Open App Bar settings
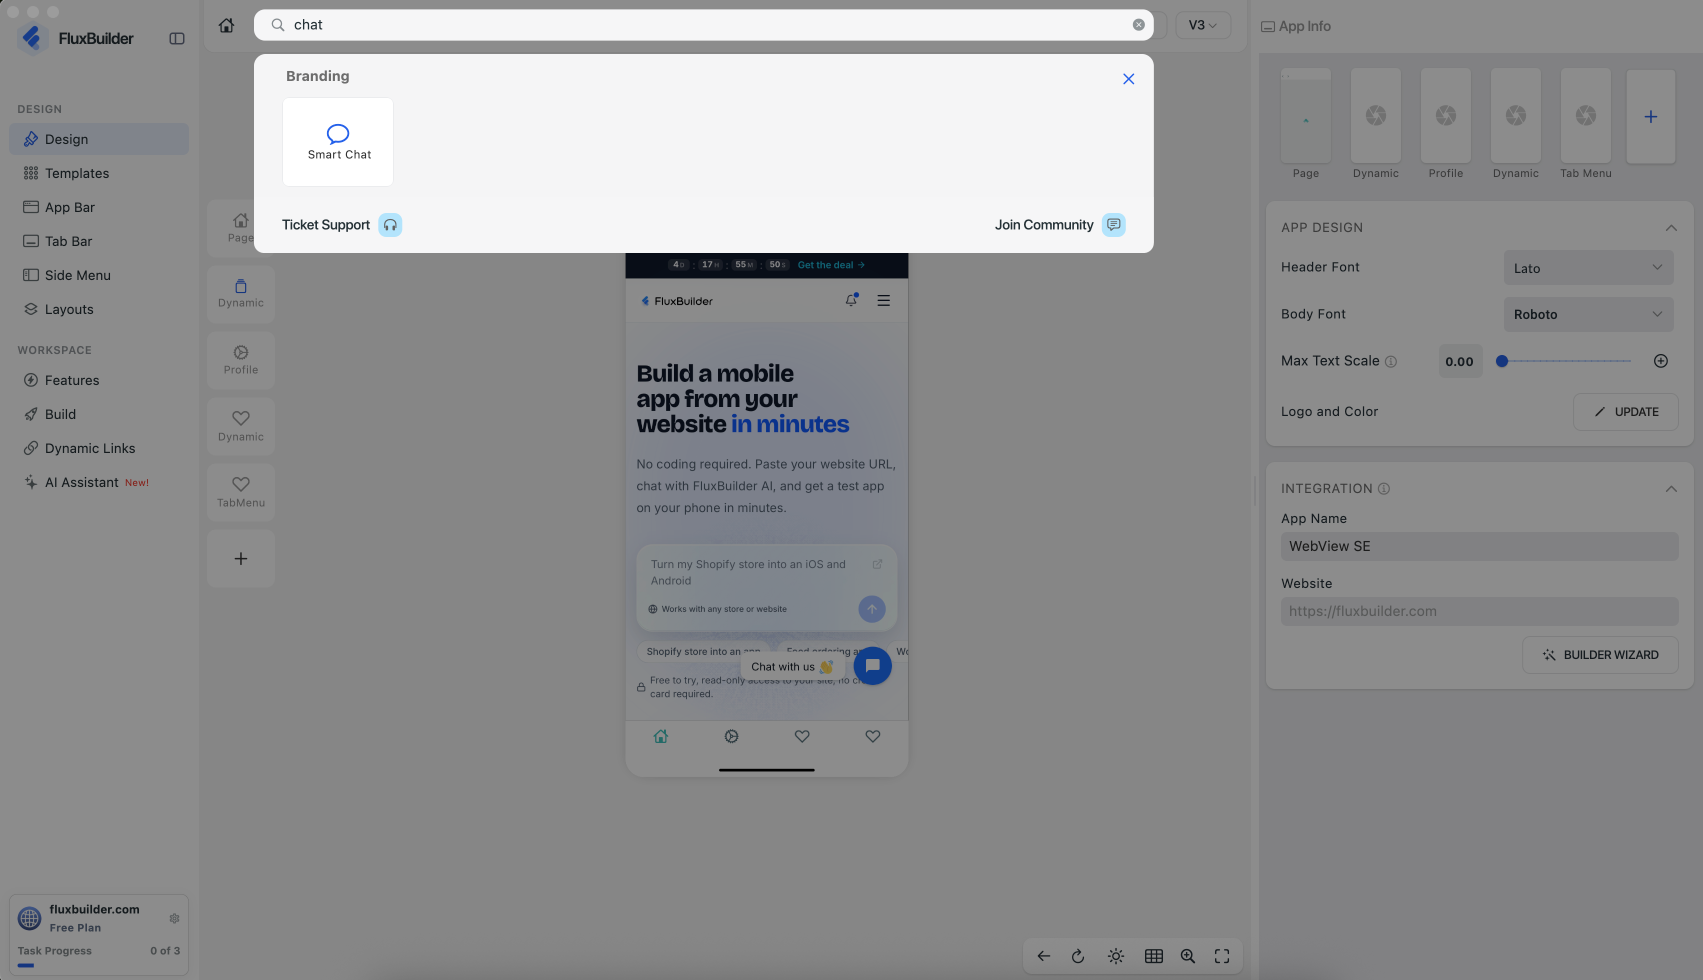1703x980 pixels. (x=99, y=207)
